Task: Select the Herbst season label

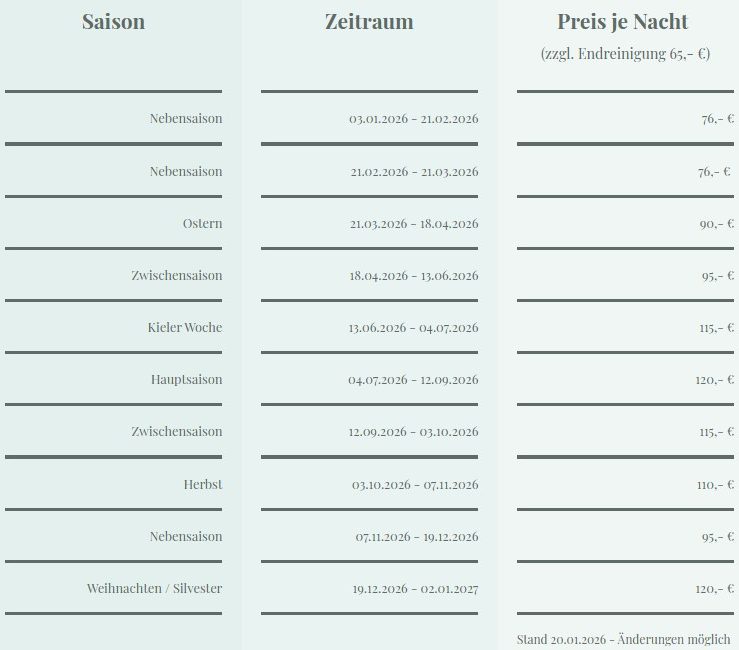Action: [203, 484]
